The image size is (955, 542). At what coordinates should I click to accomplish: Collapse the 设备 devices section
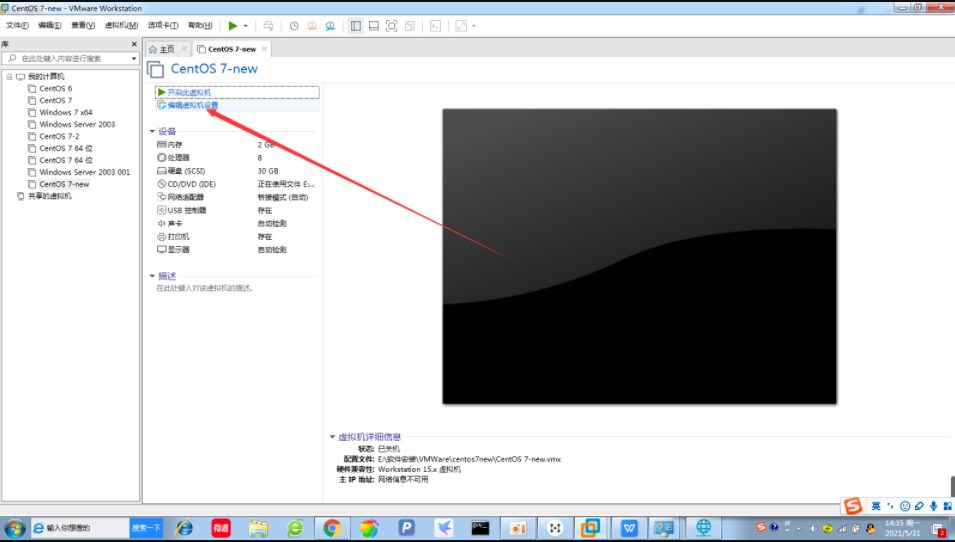pos(152,132)
